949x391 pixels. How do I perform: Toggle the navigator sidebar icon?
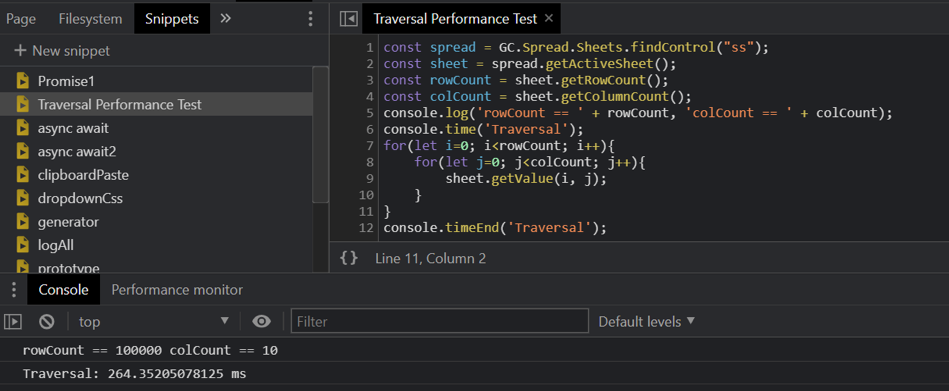tap(349, 19)
